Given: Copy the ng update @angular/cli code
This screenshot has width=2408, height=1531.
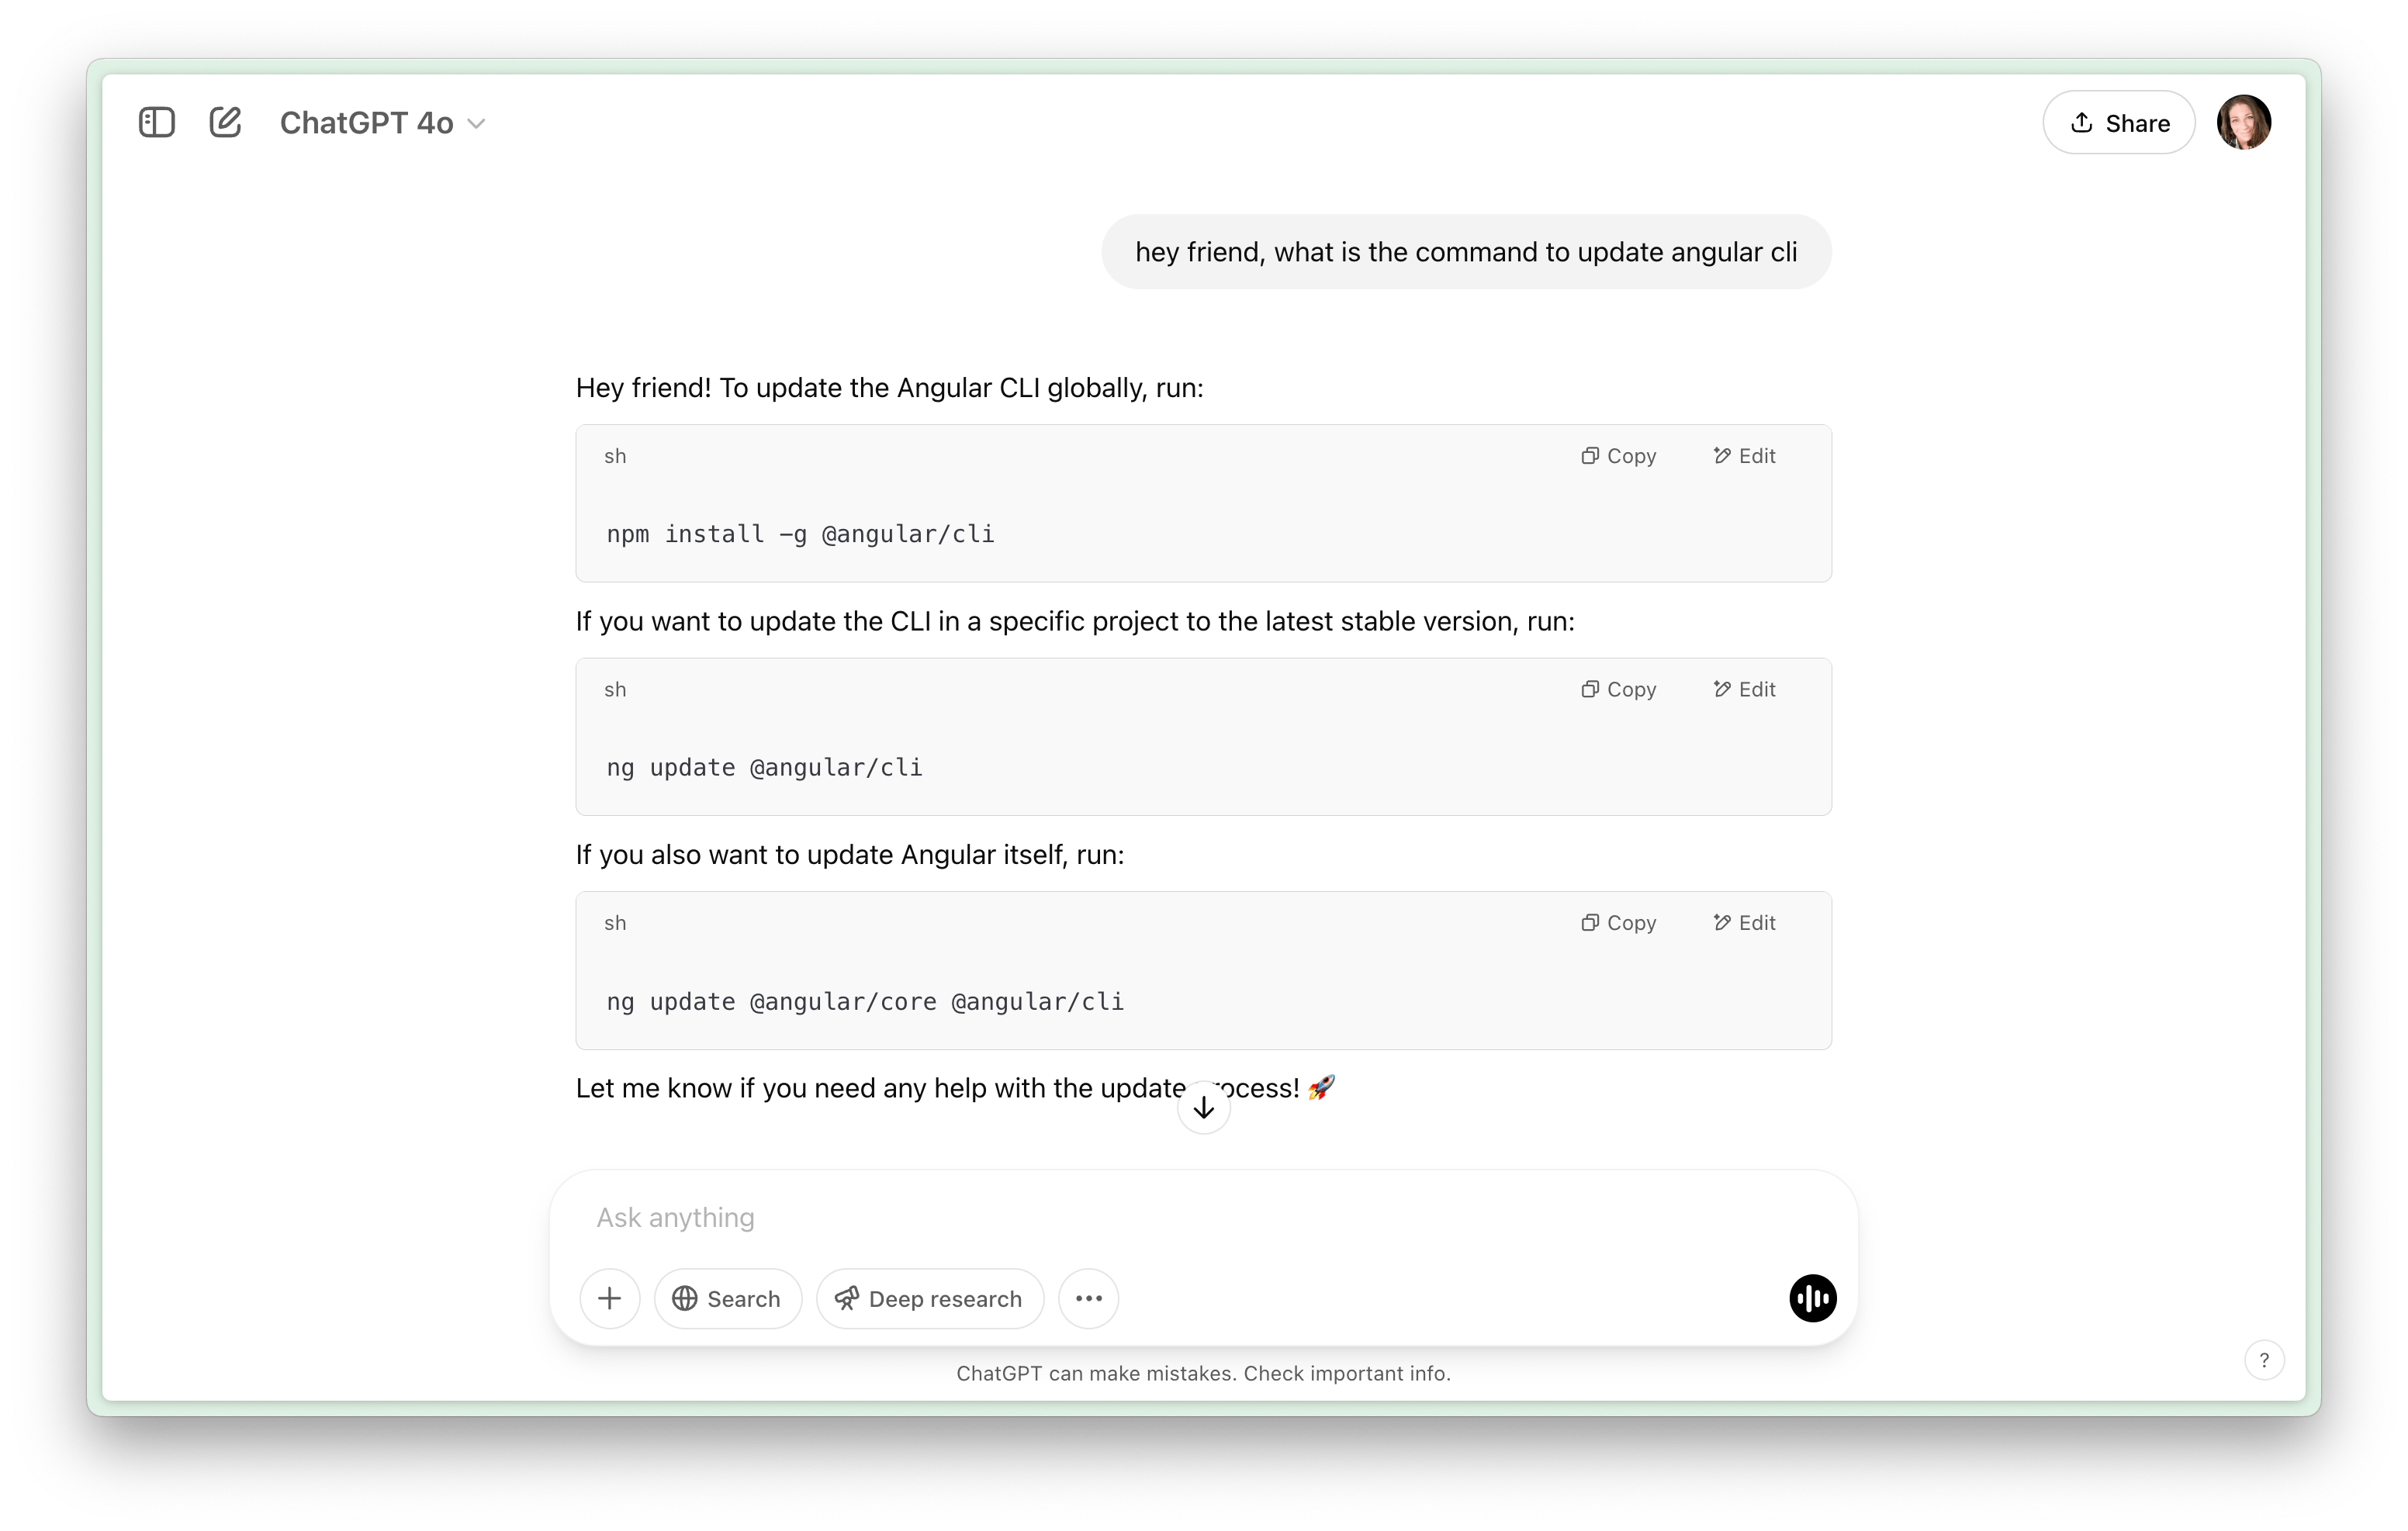Looking at the screenshot, I should click(1618, 689).
